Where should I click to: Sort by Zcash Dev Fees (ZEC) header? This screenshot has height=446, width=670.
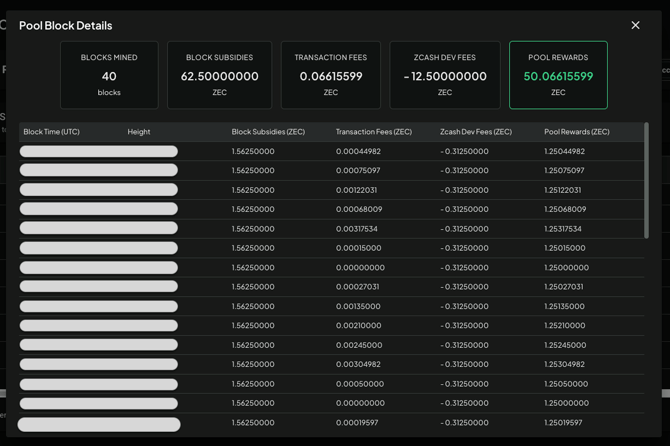pos(476,132)
